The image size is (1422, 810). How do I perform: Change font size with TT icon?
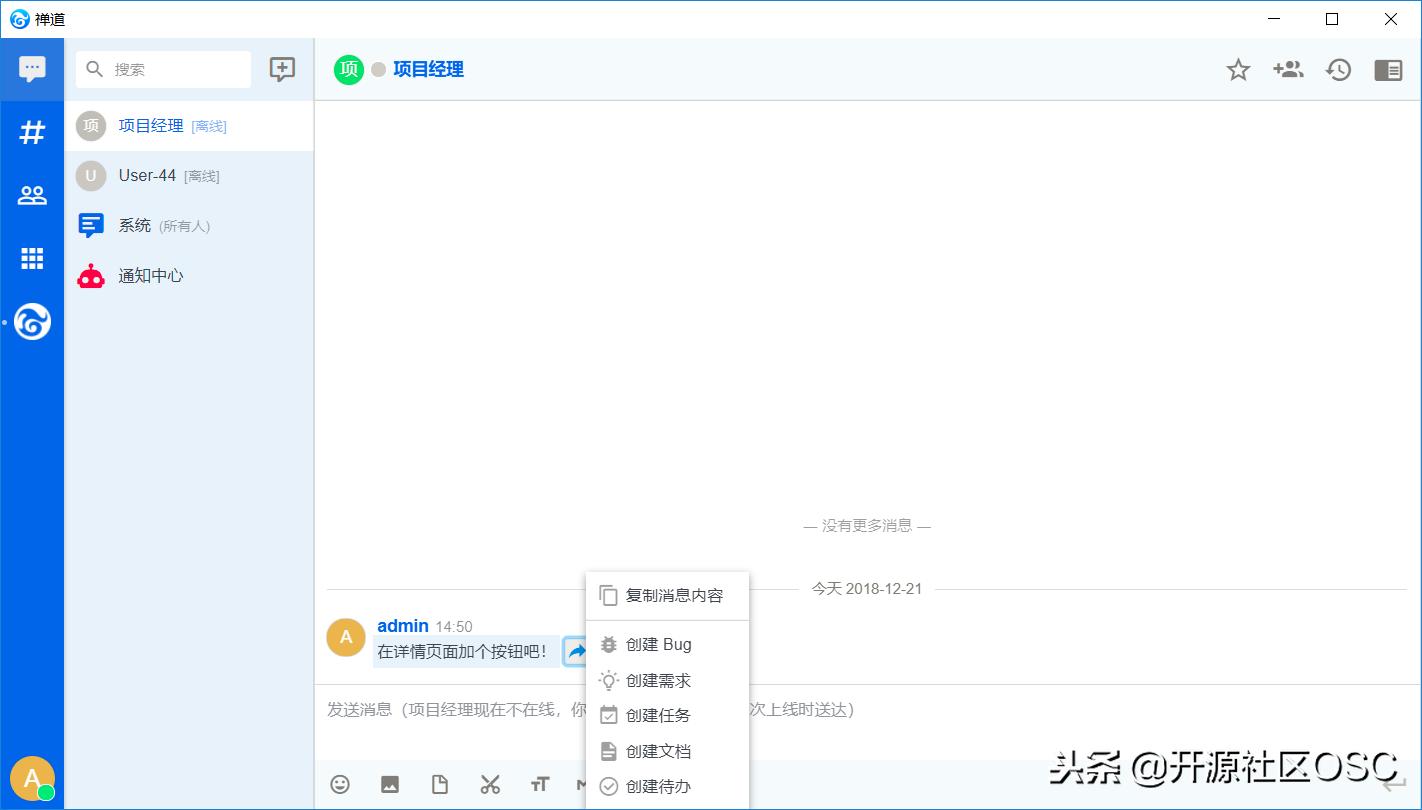pos(540,785)
